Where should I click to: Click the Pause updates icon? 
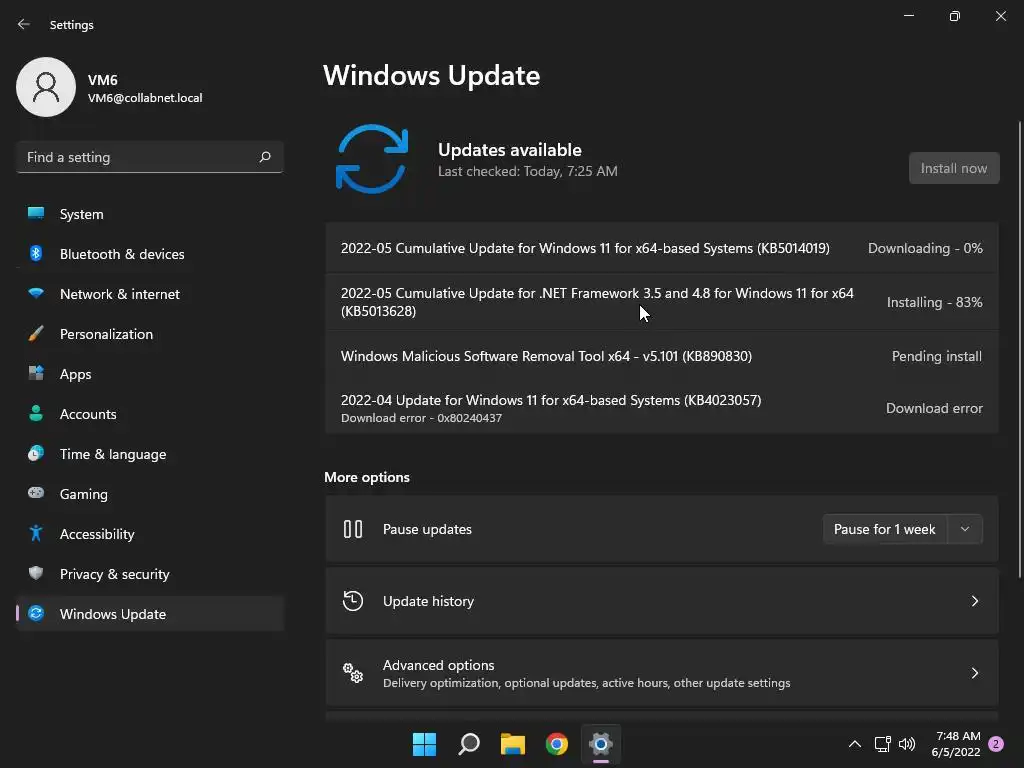(353, 529)
